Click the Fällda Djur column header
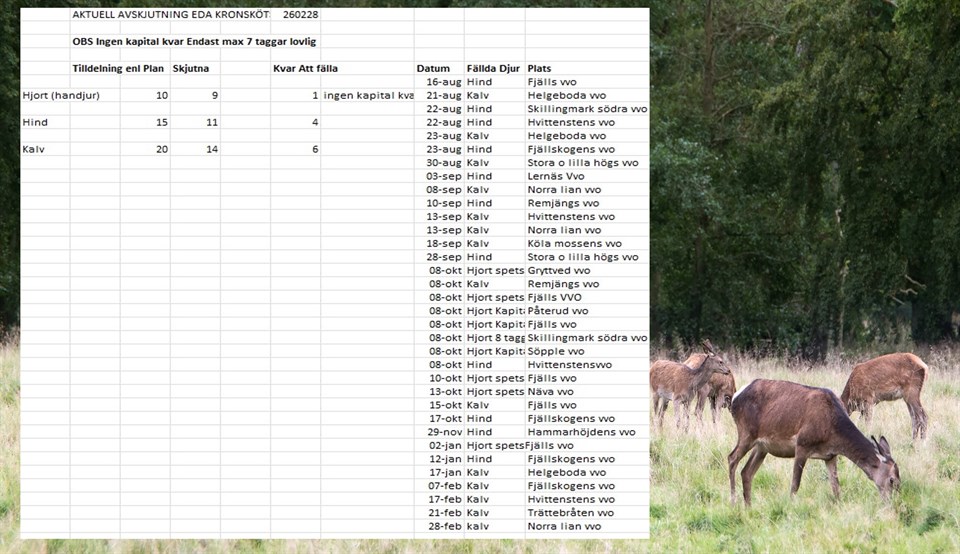960x554 pixels. tap(493, 68)
